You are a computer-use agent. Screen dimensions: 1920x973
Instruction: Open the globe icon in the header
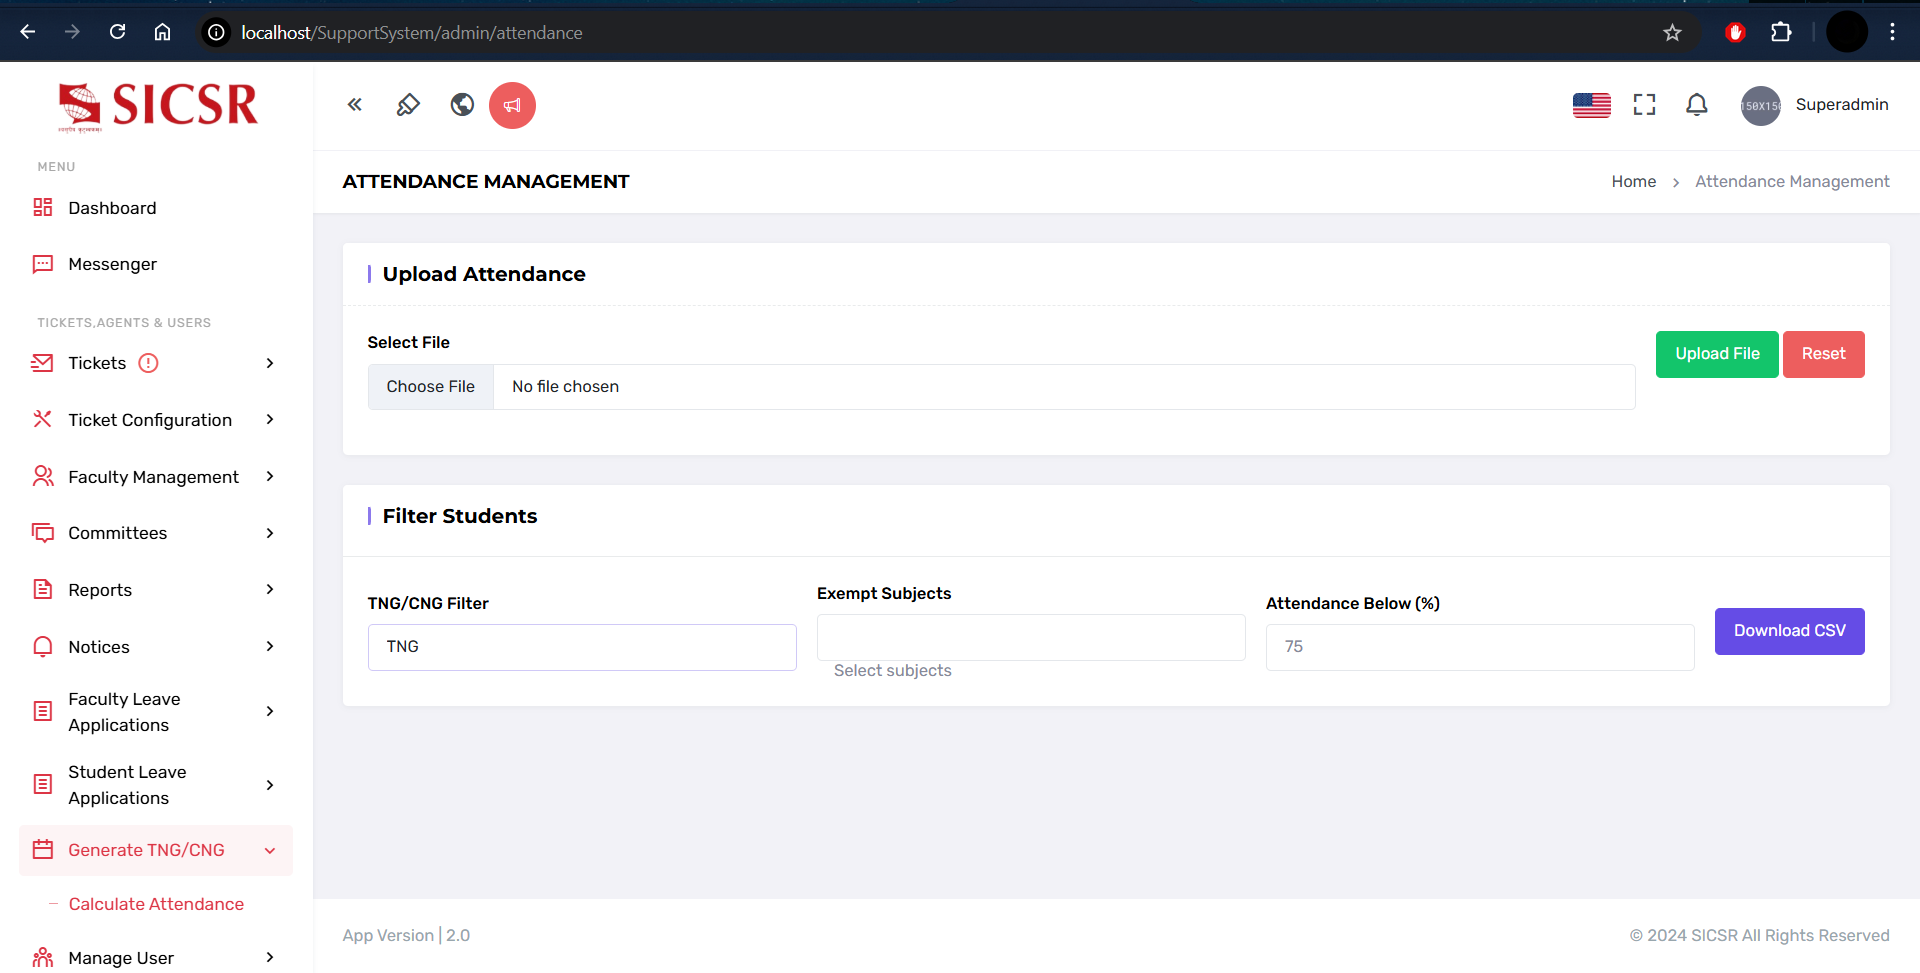pos(462,105)
